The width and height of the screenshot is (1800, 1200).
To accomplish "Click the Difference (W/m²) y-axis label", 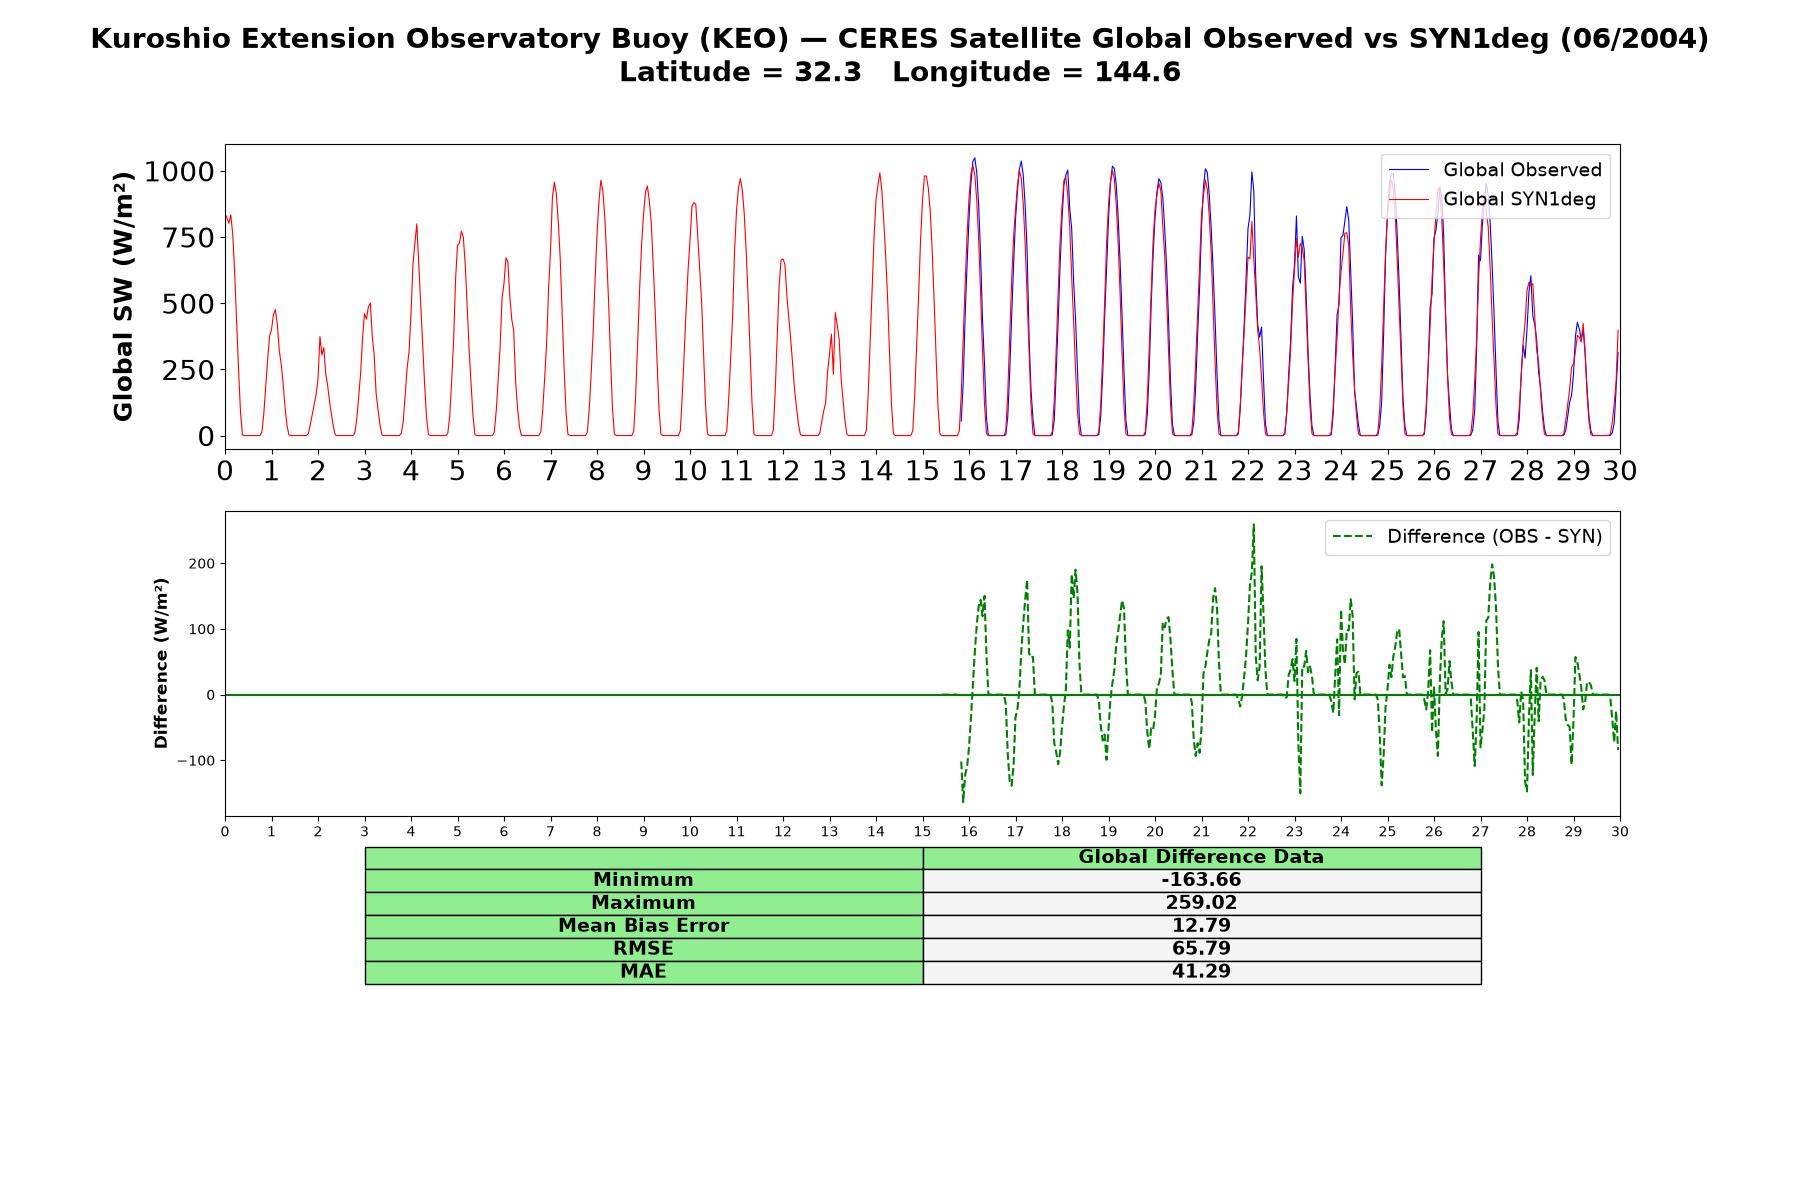I will tap(161, 663).
